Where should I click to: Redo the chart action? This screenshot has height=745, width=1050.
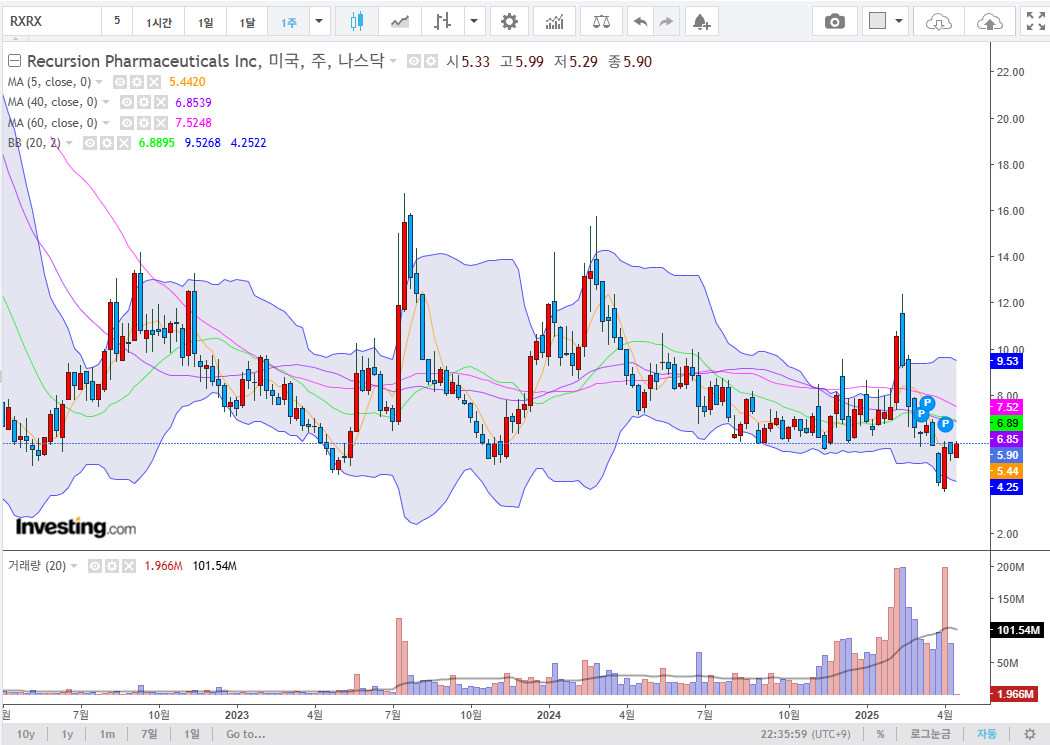tap(666, 22)
